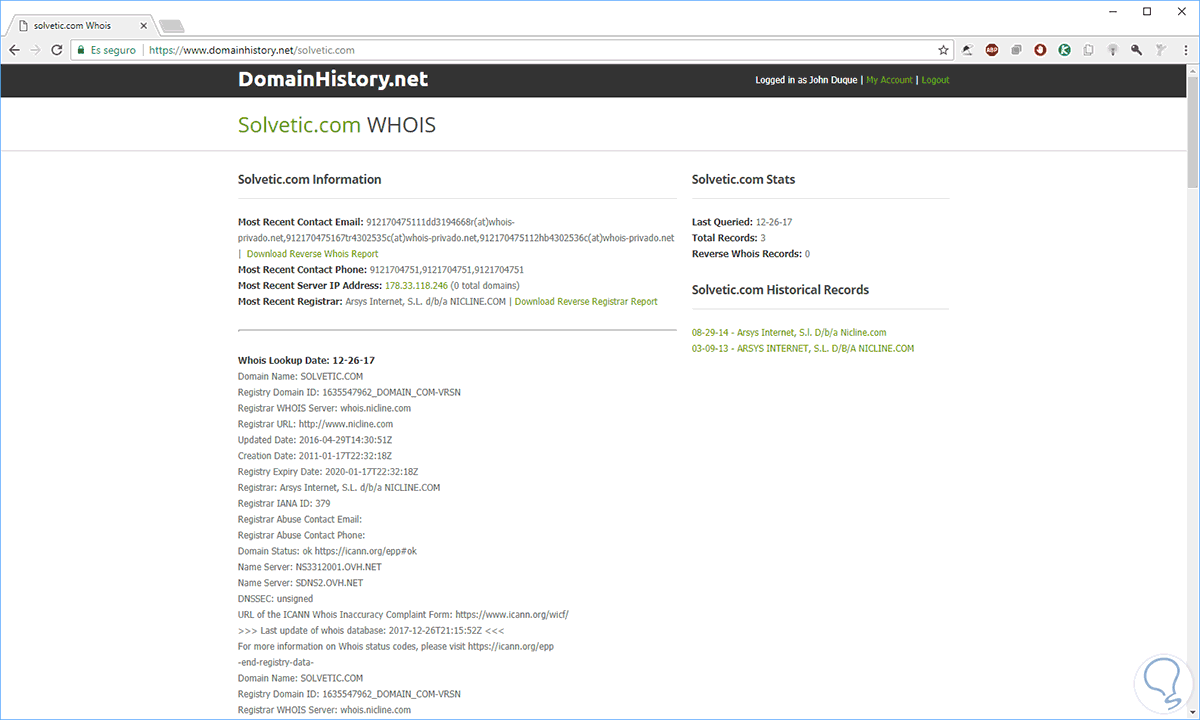Click the ICANN Whois Inaccuracy Complaint Form line
Viewport: 1200px width, 720px height.
(403, 615)
